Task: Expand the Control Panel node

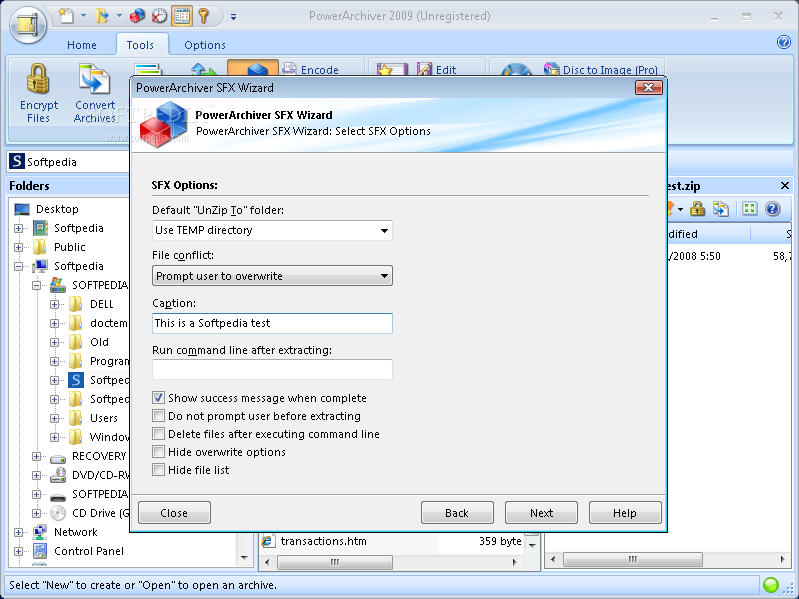Action: click(x=18, y=552)
